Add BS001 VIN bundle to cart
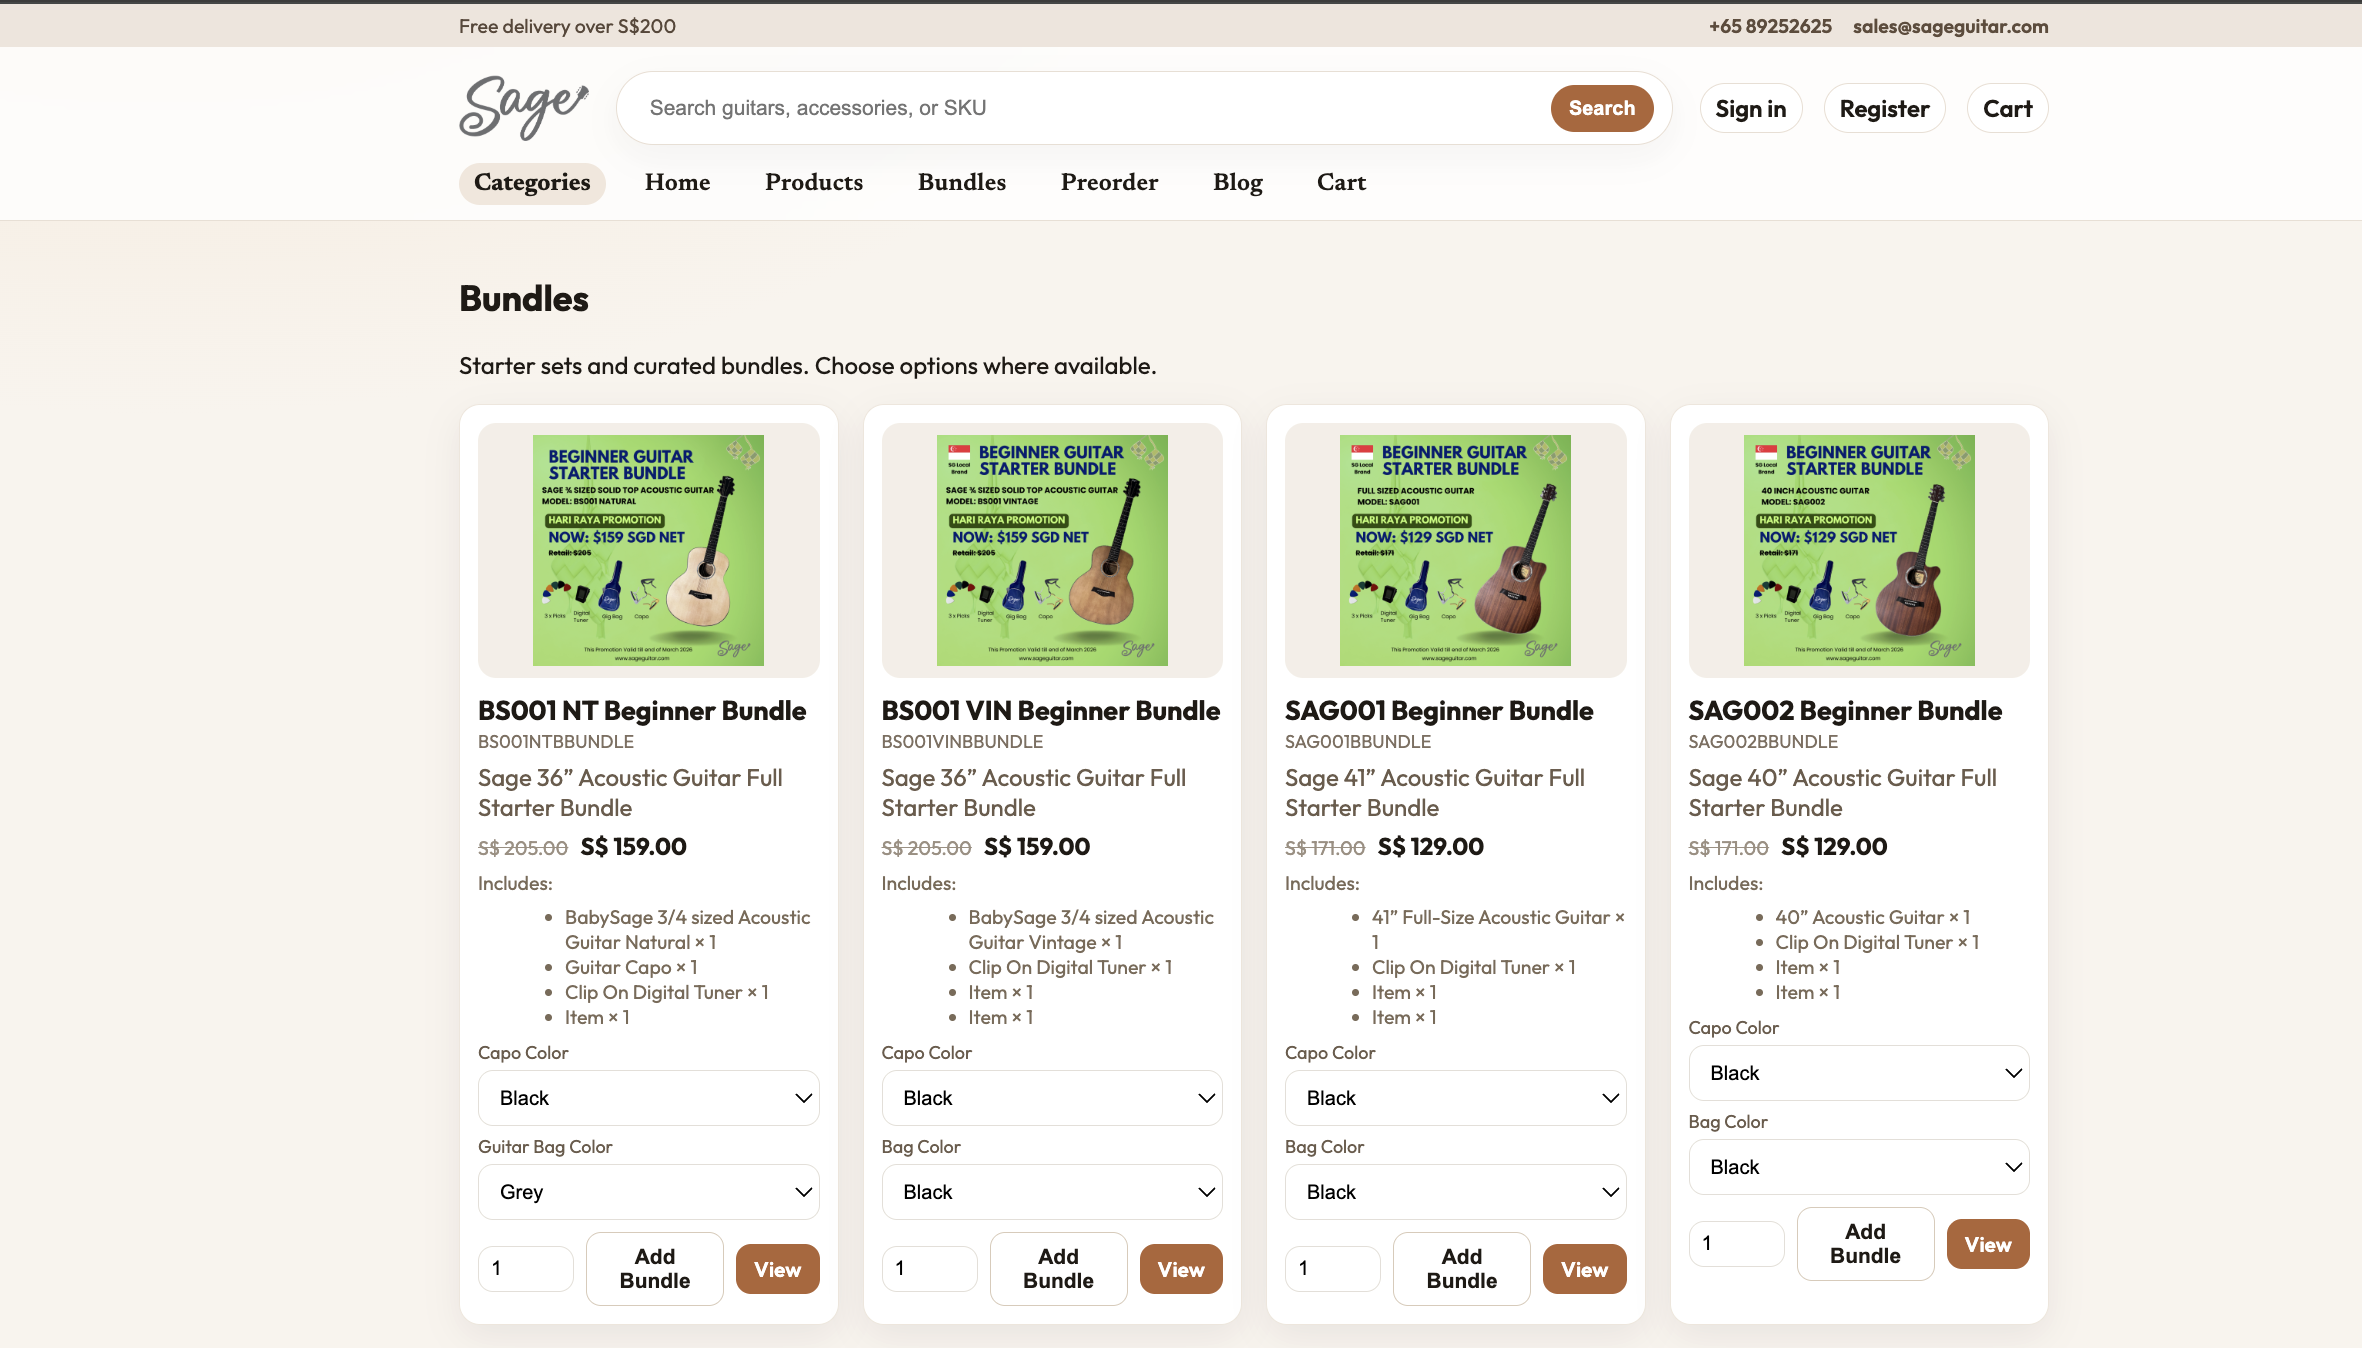This screenshot has width=2362, height=1348. coord(1058,1269)
